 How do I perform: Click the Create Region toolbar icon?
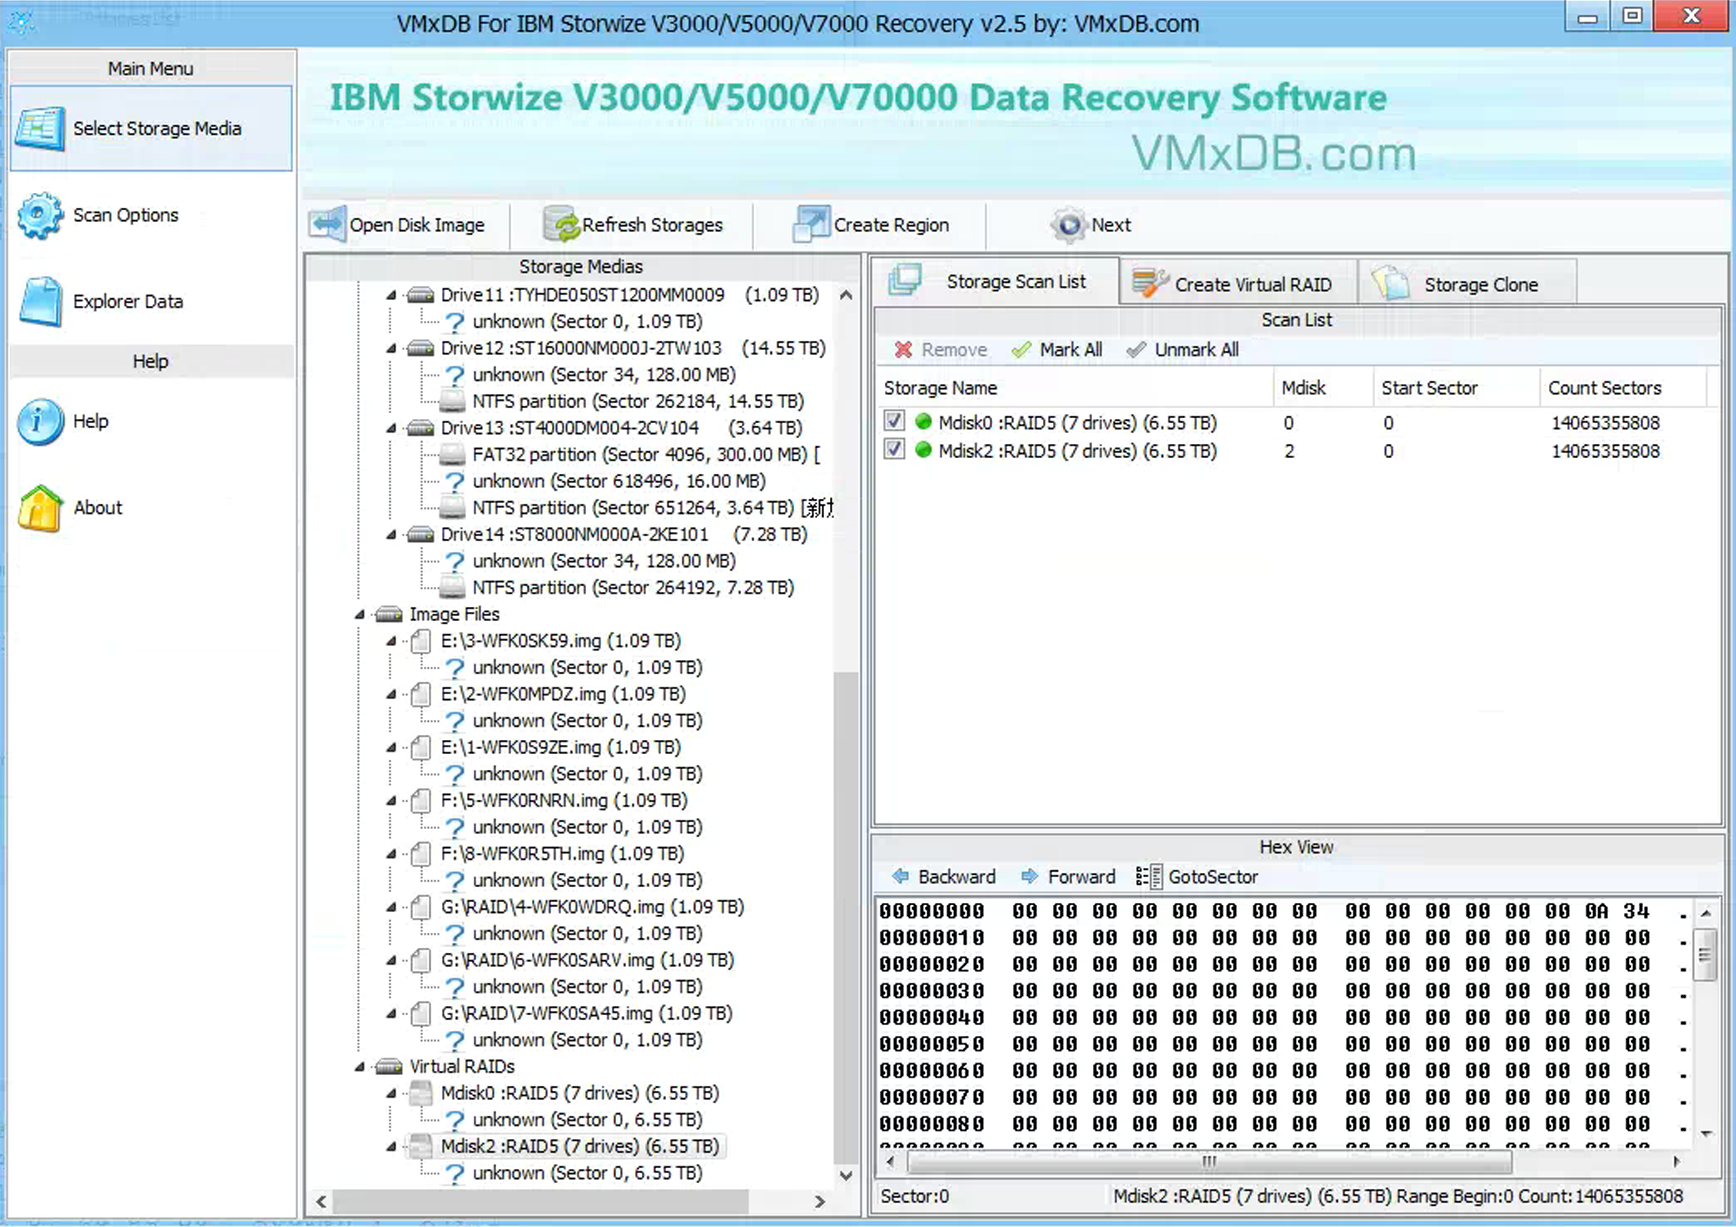(x=811, y=225)
